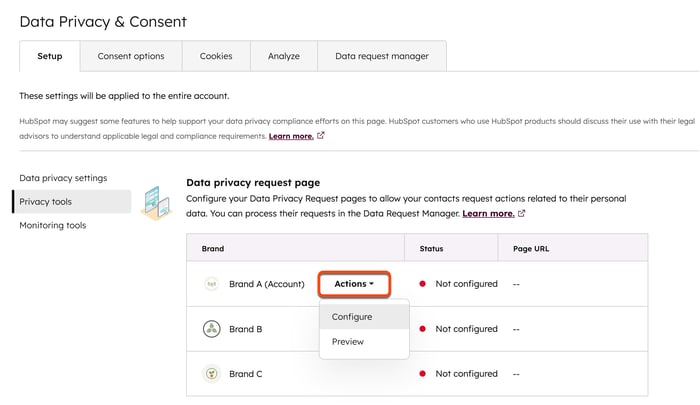Follow the Learn more link under HubSpot disclaimer

tap(291, 136)
